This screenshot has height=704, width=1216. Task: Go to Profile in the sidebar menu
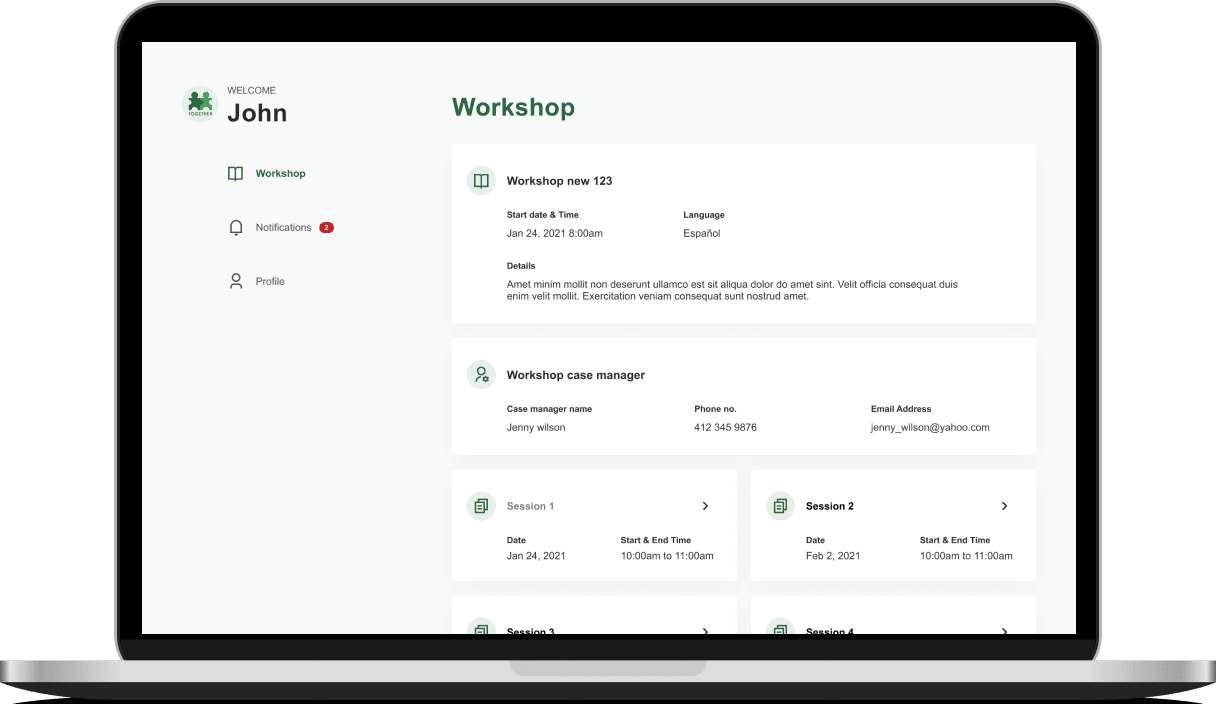tap(270, 282)
